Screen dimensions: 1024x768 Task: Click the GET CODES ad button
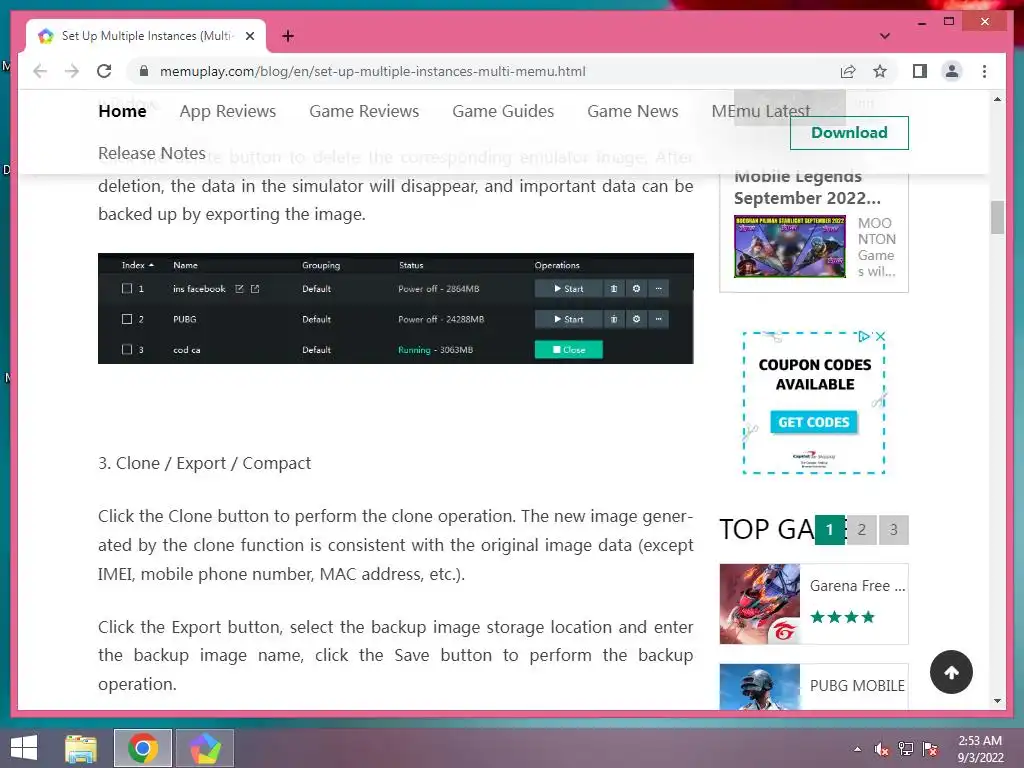813,423
